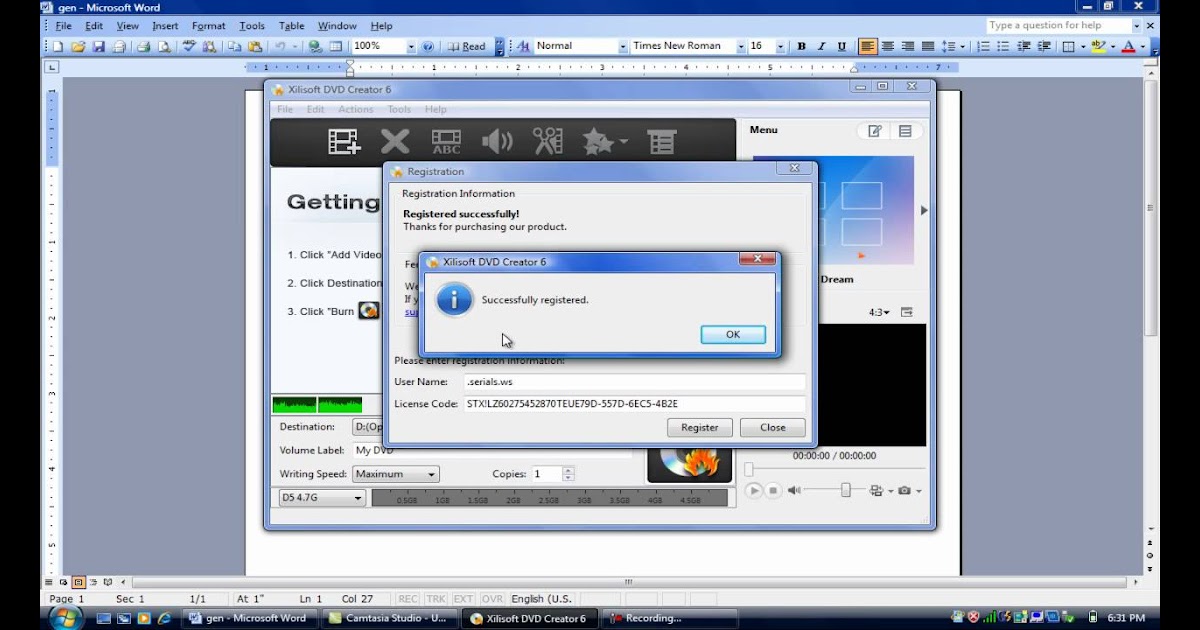The image size is (1200, 630).
Task: Toggle EXT extend selection in status bar
Action: [463, 599]
